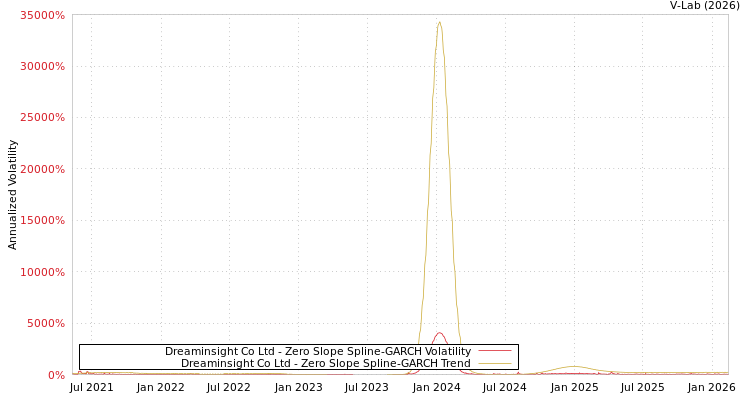Click the 5000% y-axis label
750x400 pixels.
(x=45, y=323)
